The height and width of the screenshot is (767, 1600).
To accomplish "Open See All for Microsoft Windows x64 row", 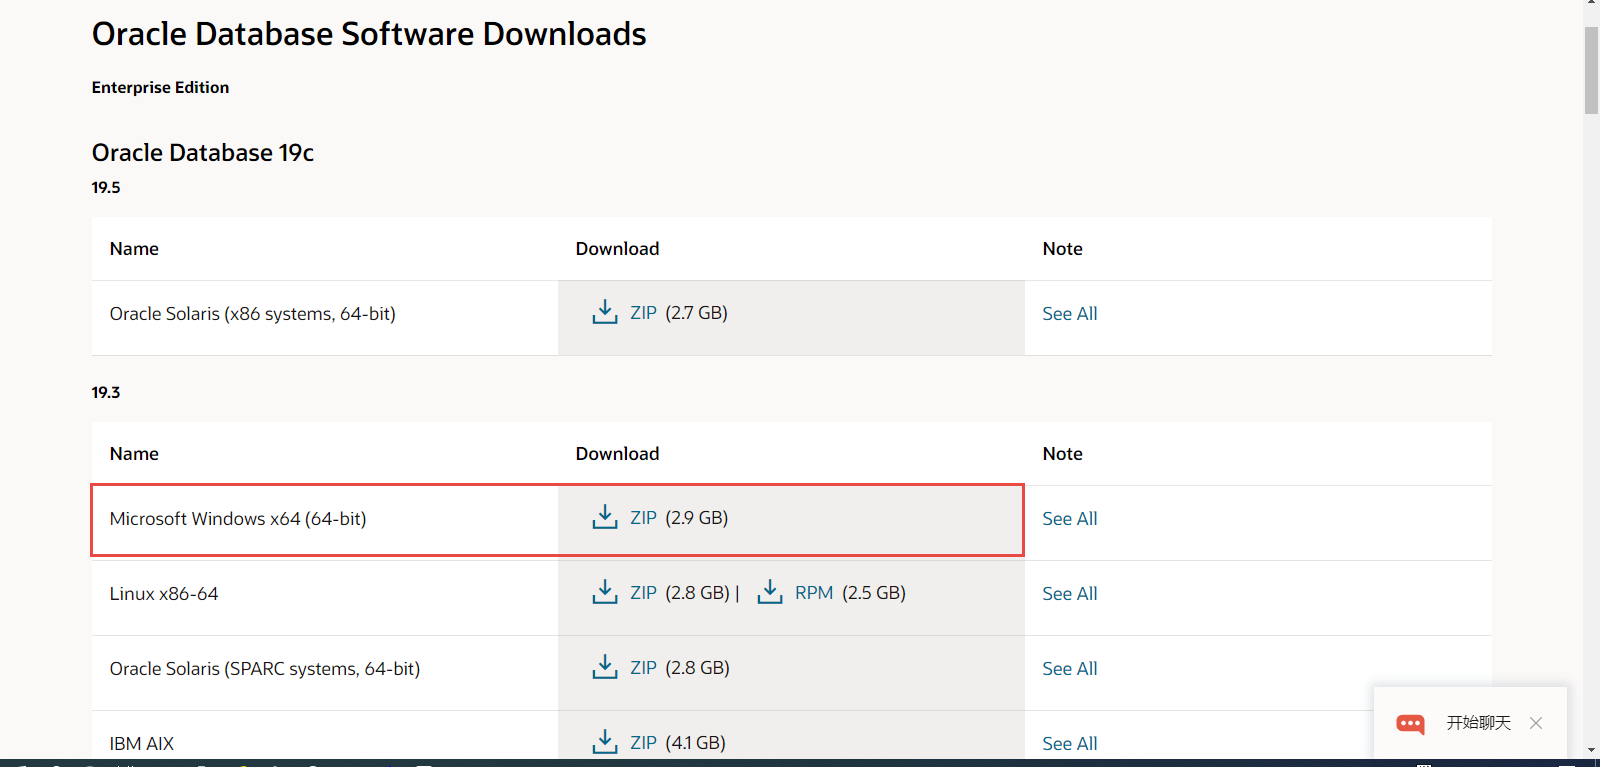I will point(1070,519).
